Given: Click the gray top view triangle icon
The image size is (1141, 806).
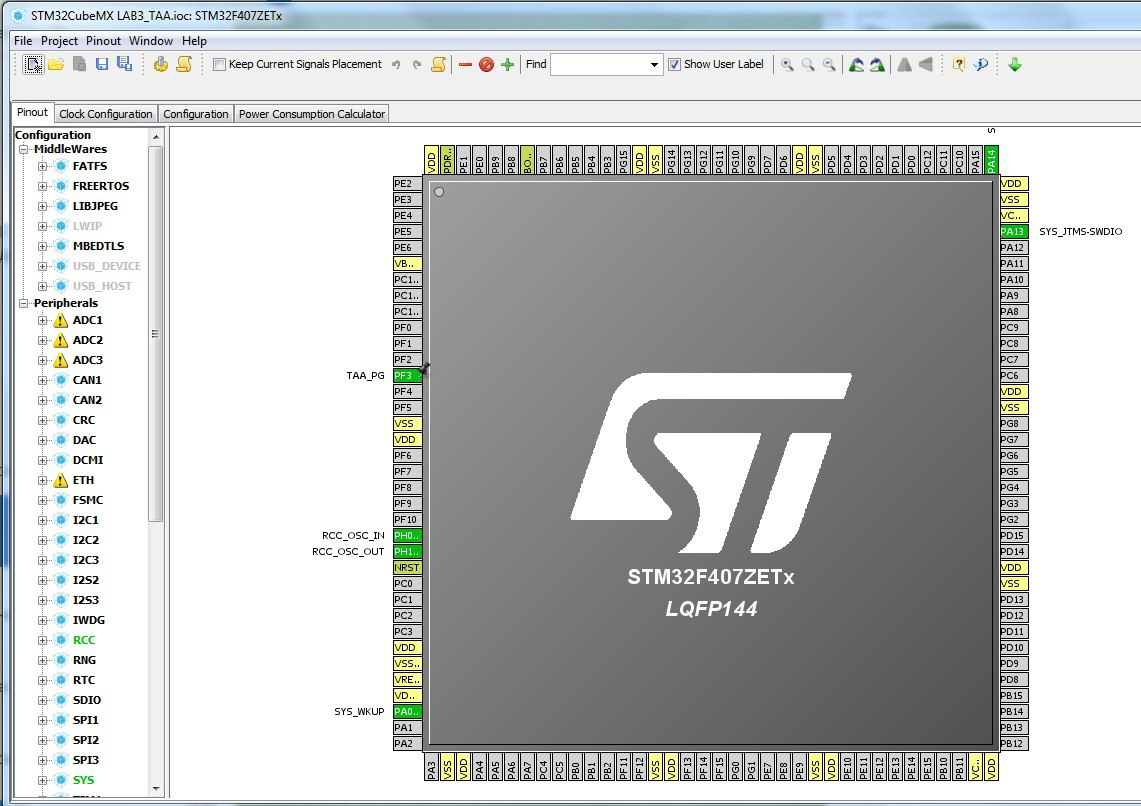Looking at the screenshot, I should pos(905,65).
